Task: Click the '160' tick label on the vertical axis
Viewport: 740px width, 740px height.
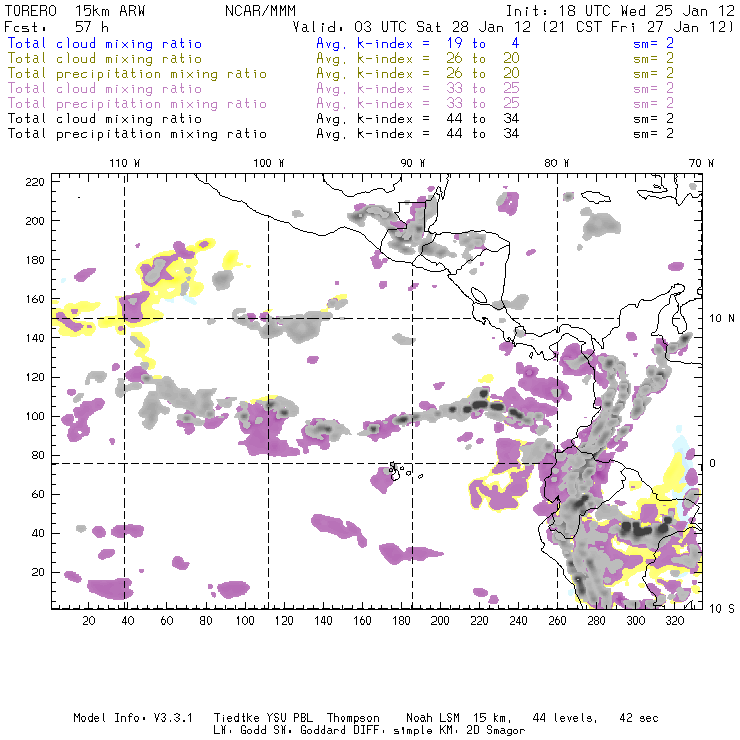Action: [x=35, y=299]
